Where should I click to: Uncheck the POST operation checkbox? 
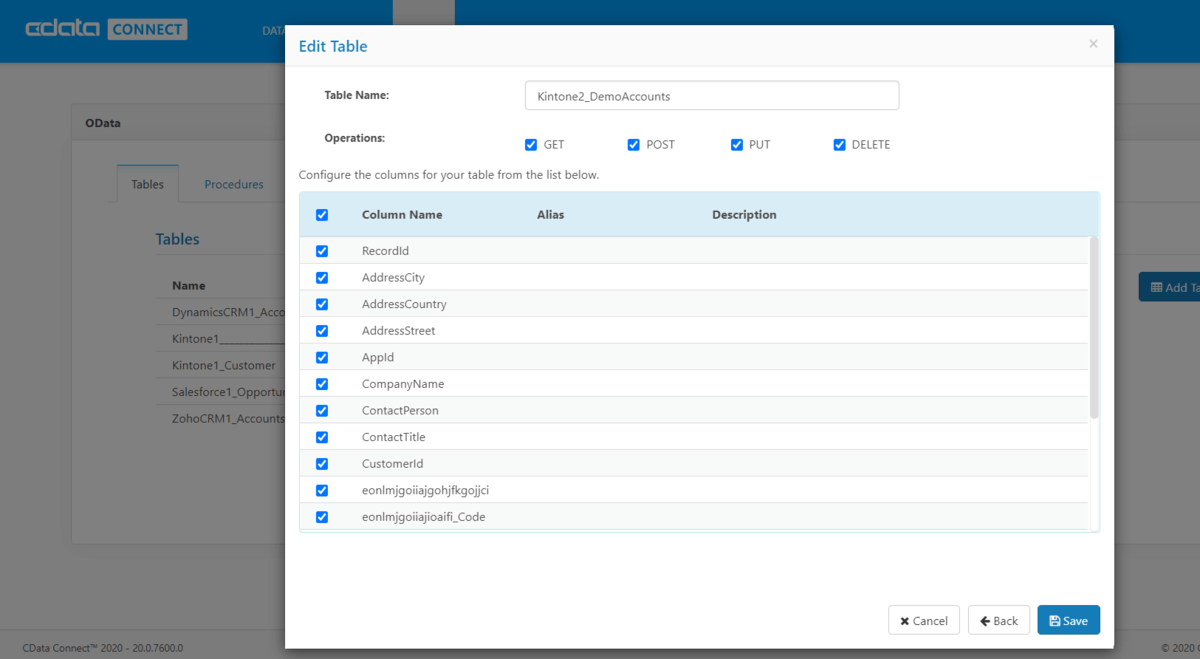click(x=634, y=145)
